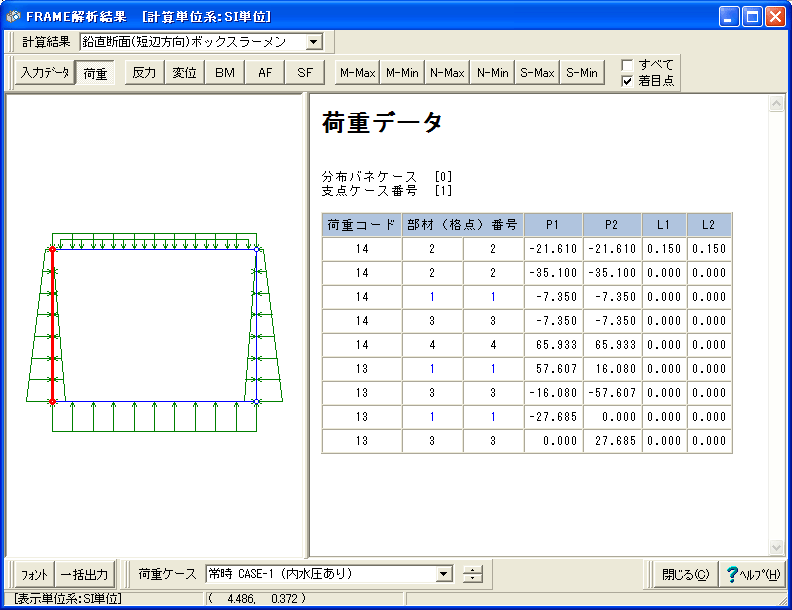Click the FRAME app icon in title bar
Screen dimensions: 792x610
tap(13, 17)
